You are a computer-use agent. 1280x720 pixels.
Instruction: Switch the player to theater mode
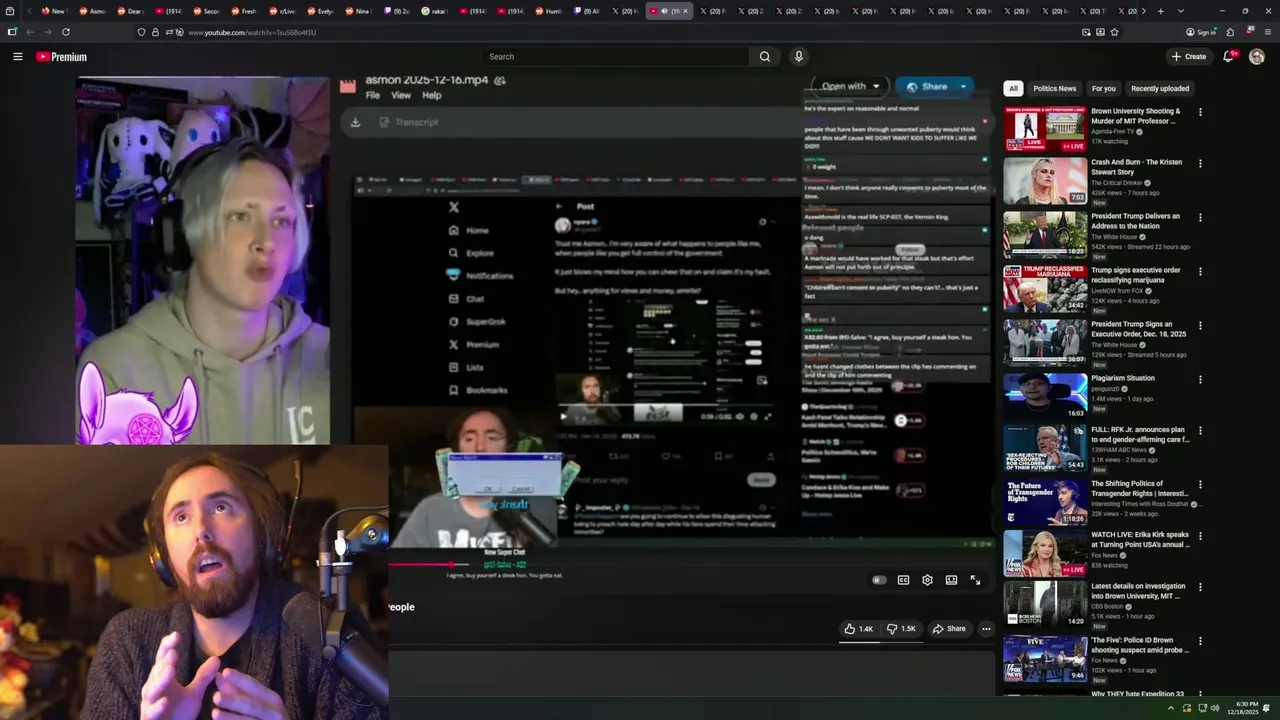coord(951,580)
